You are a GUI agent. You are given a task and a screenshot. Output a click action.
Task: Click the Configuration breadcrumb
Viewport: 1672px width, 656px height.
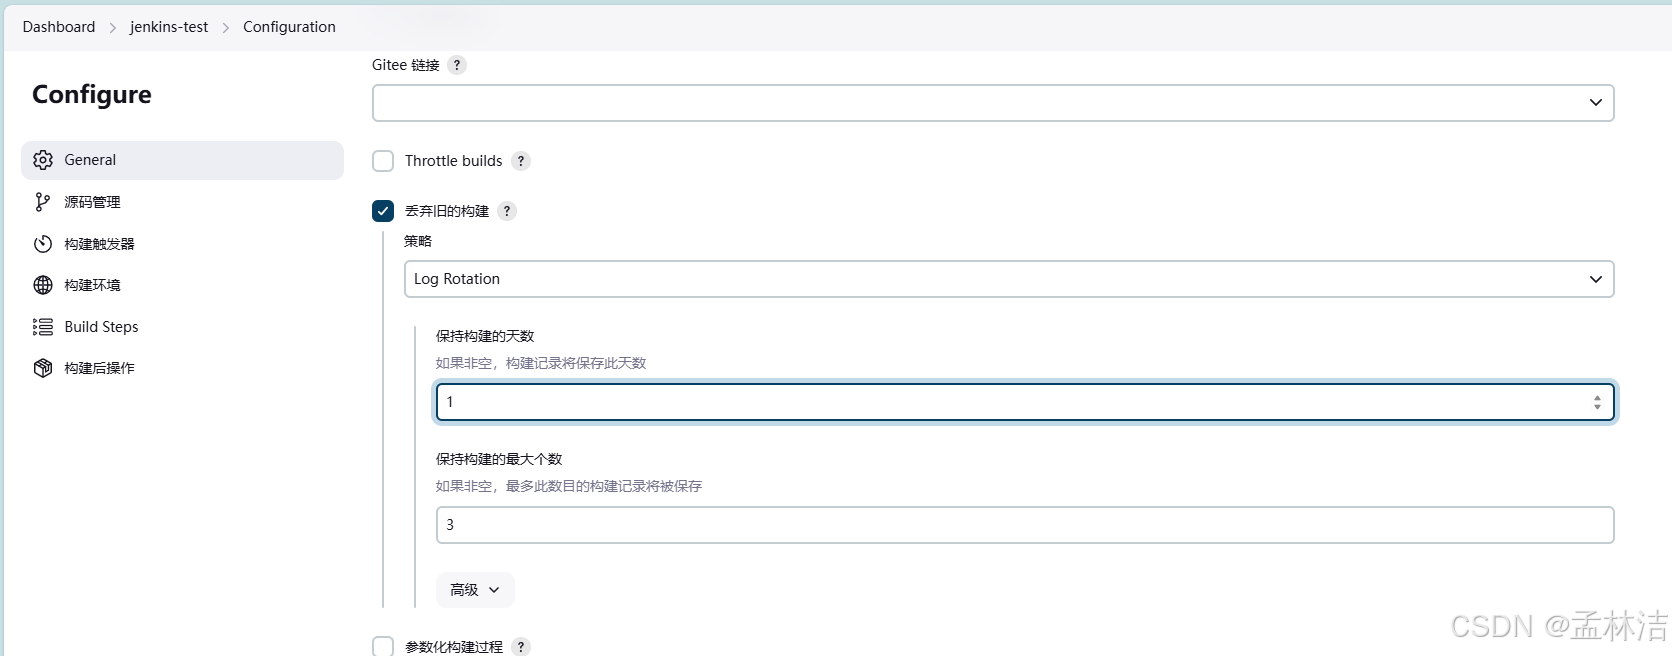pyautogui.click(x=289, y=27)
